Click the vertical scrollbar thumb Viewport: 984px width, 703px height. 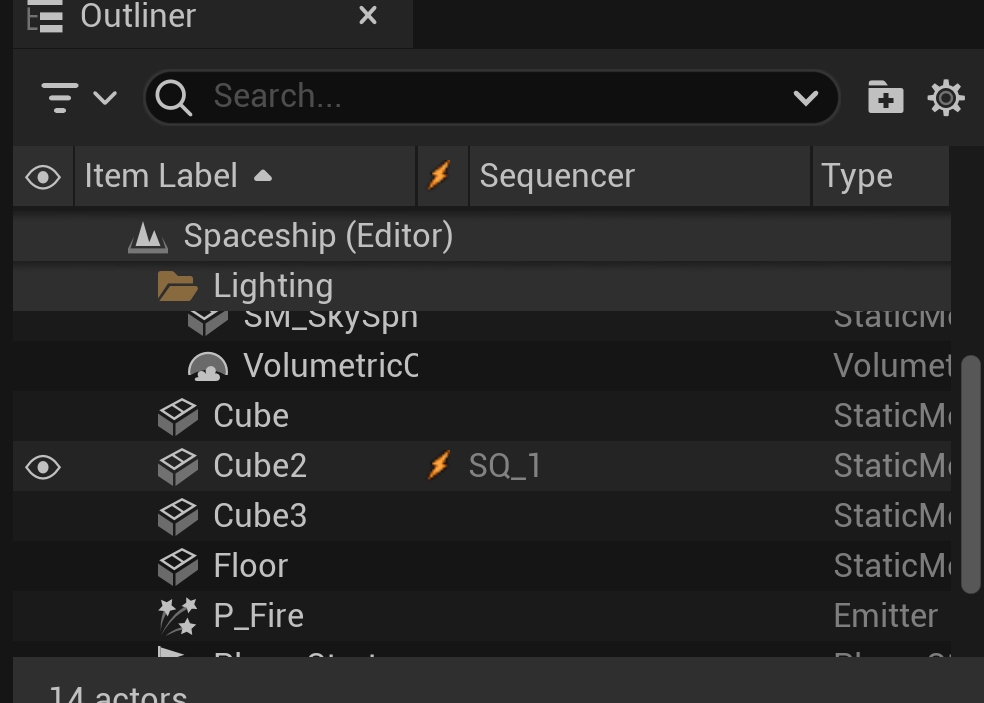pos(970,474)
